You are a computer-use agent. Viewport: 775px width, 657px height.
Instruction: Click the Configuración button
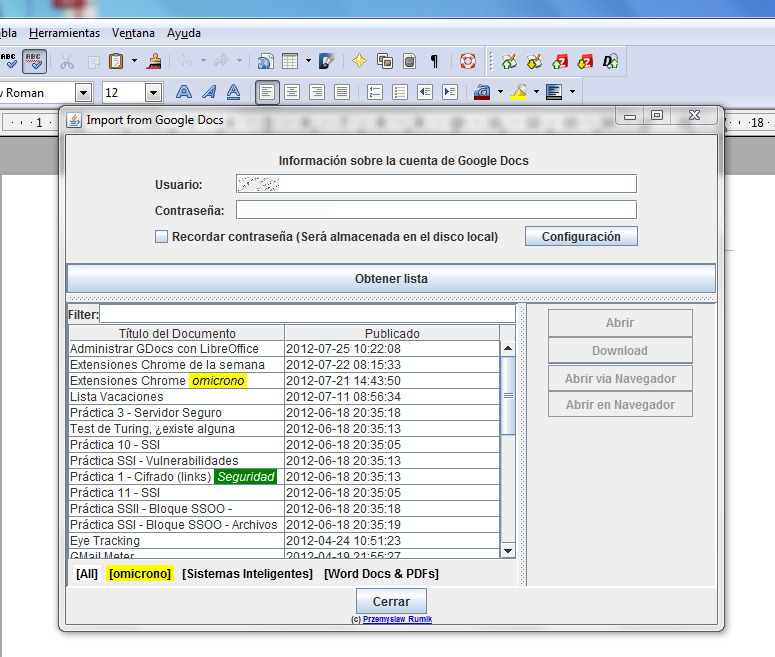(x=581, y=236)
